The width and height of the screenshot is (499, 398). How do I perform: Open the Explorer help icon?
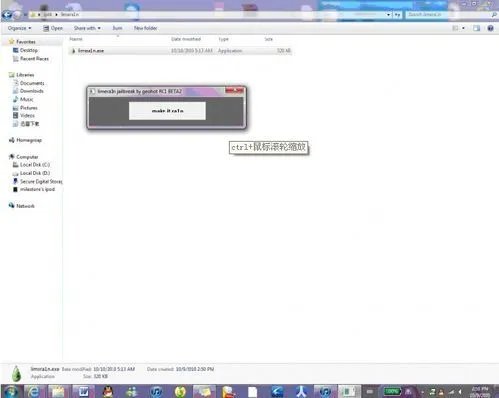pyautogui.click(x=490, y=28)
